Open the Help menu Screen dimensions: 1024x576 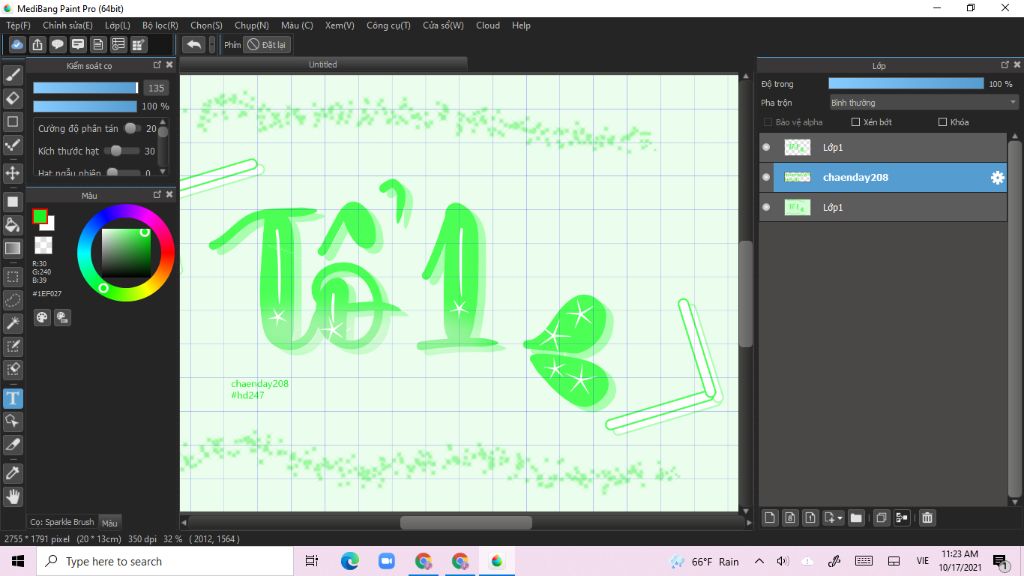pyautogui.click(x=521, y=25)
